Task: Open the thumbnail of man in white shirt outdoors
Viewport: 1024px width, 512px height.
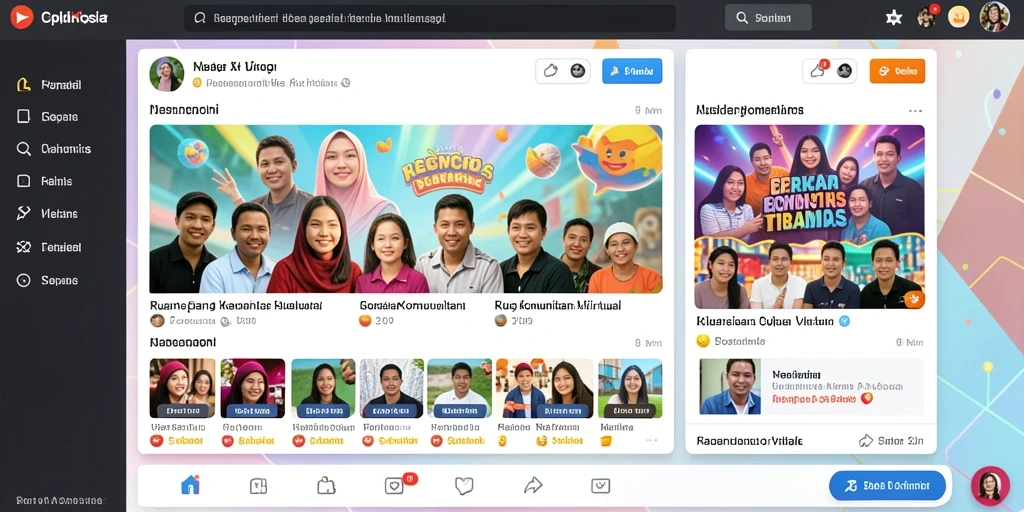Action: point(460,388)
